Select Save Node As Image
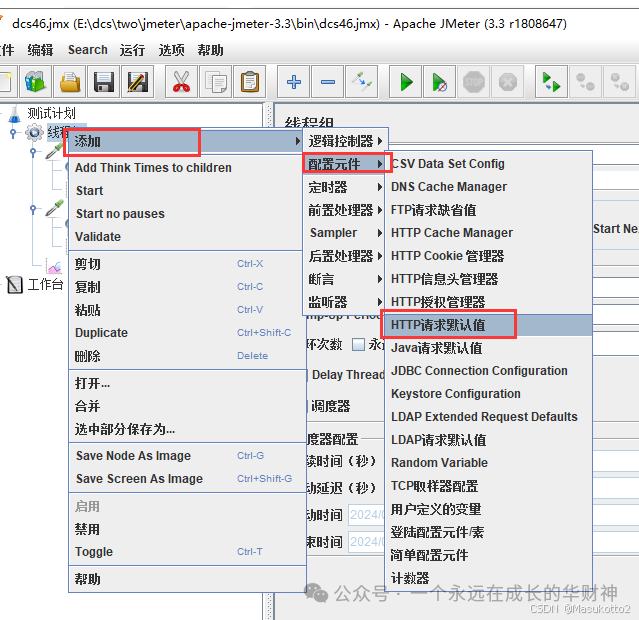 click(x=187, y=455)
